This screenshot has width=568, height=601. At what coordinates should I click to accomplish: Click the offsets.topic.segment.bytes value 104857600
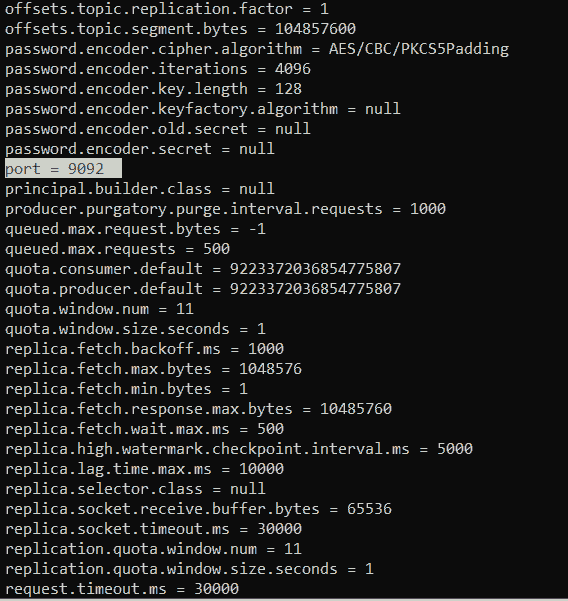(315, 29)
